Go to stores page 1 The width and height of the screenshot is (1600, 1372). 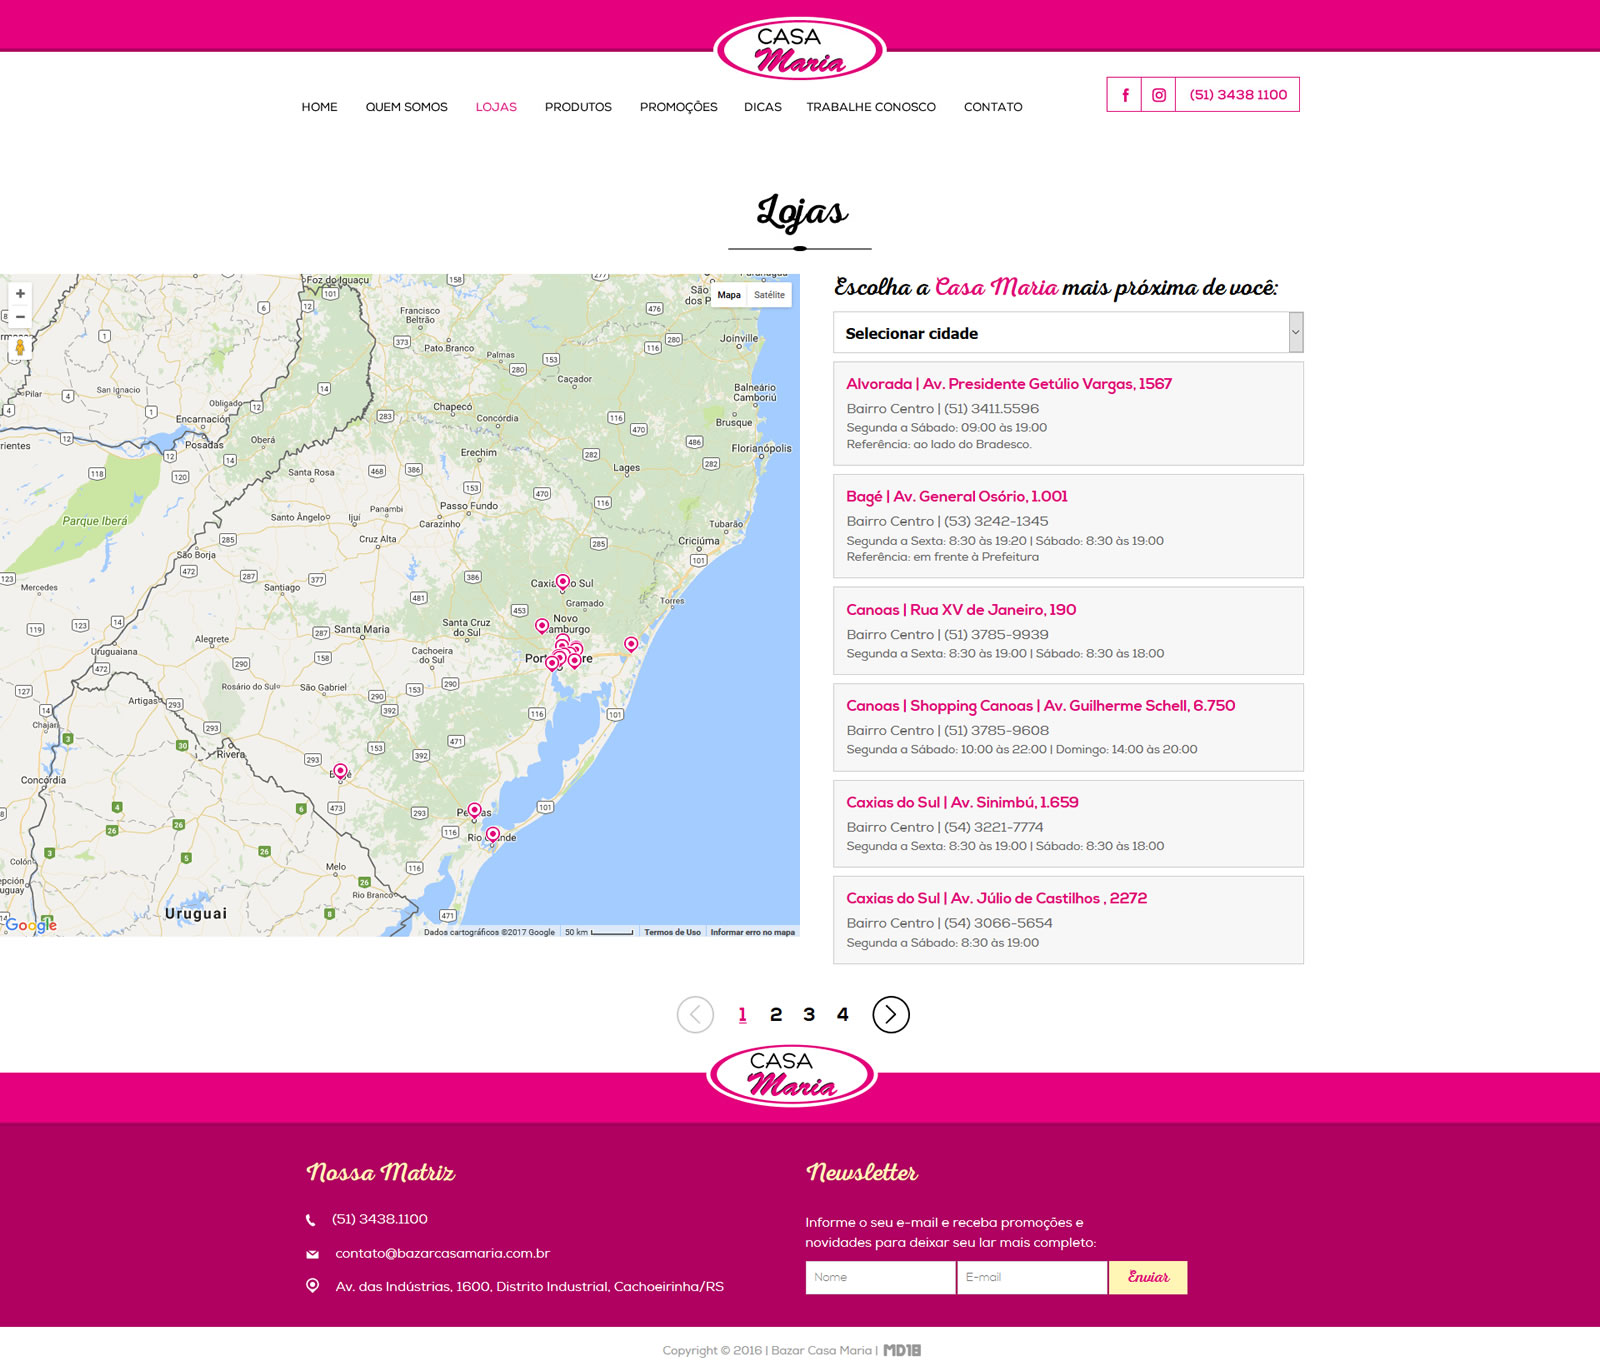(742, 1015)
